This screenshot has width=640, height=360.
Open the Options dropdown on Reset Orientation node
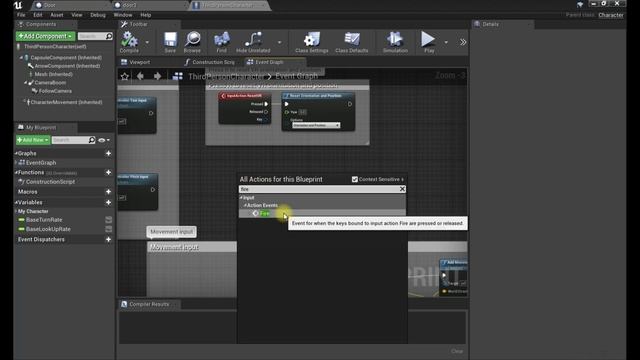pos(316,125)
